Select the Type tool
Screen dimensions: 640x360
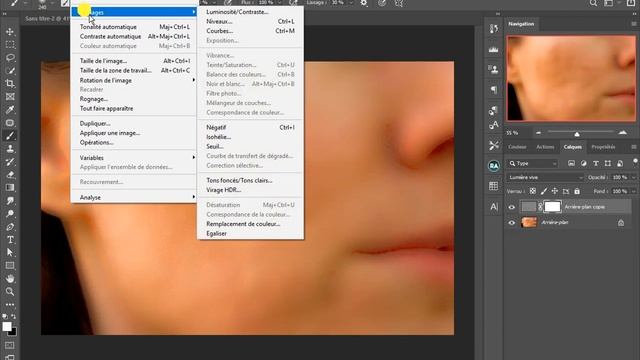click(x=10, y=240)
